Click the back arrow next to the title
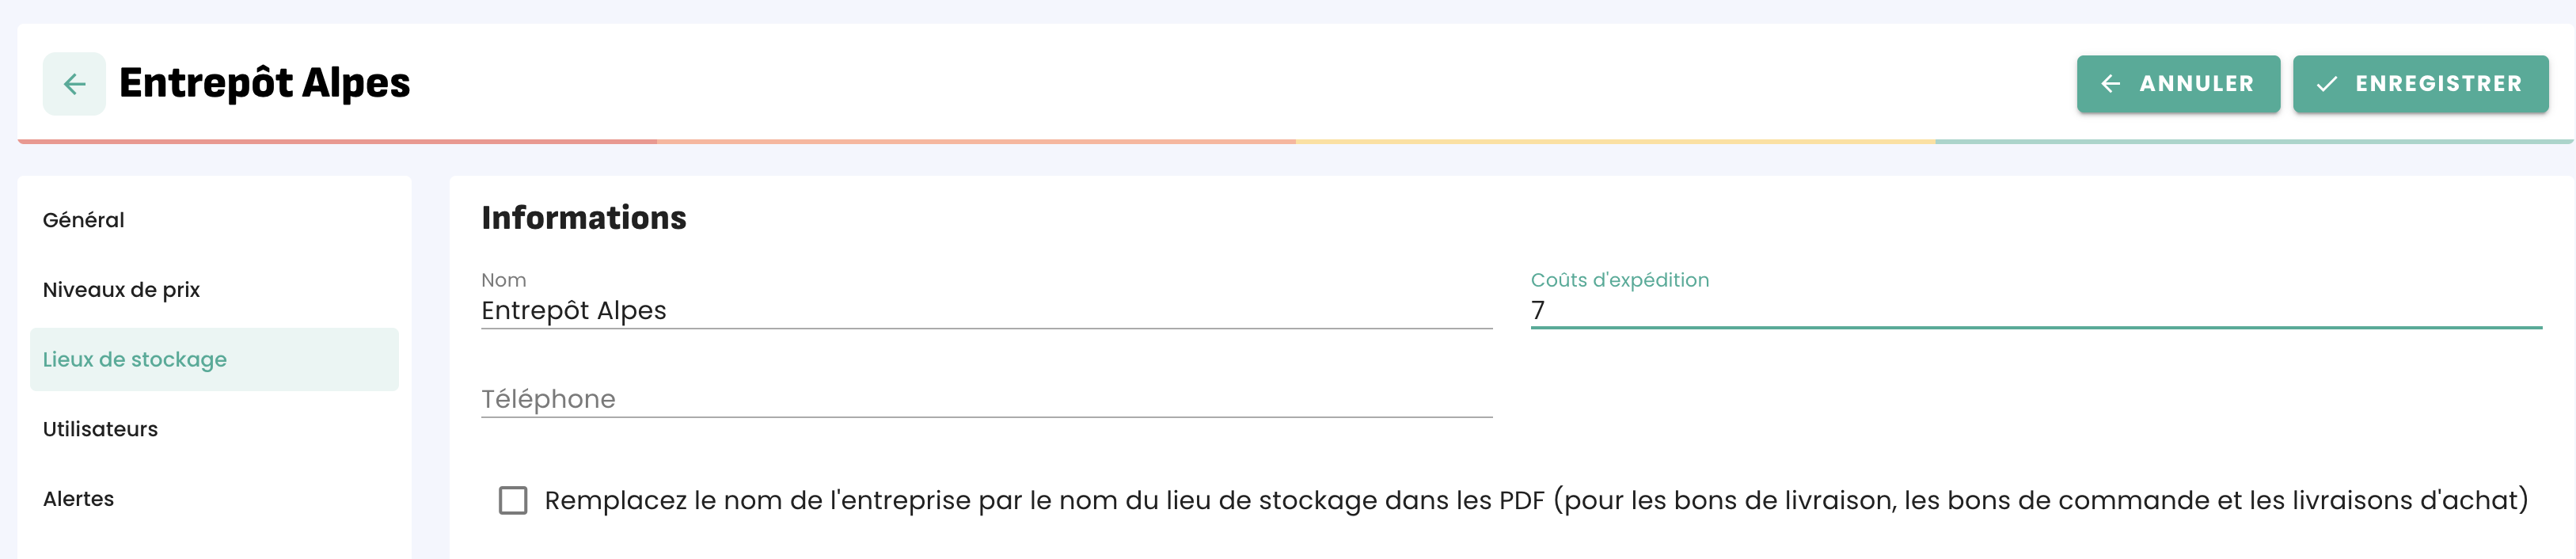 click(x=74, y=84)
